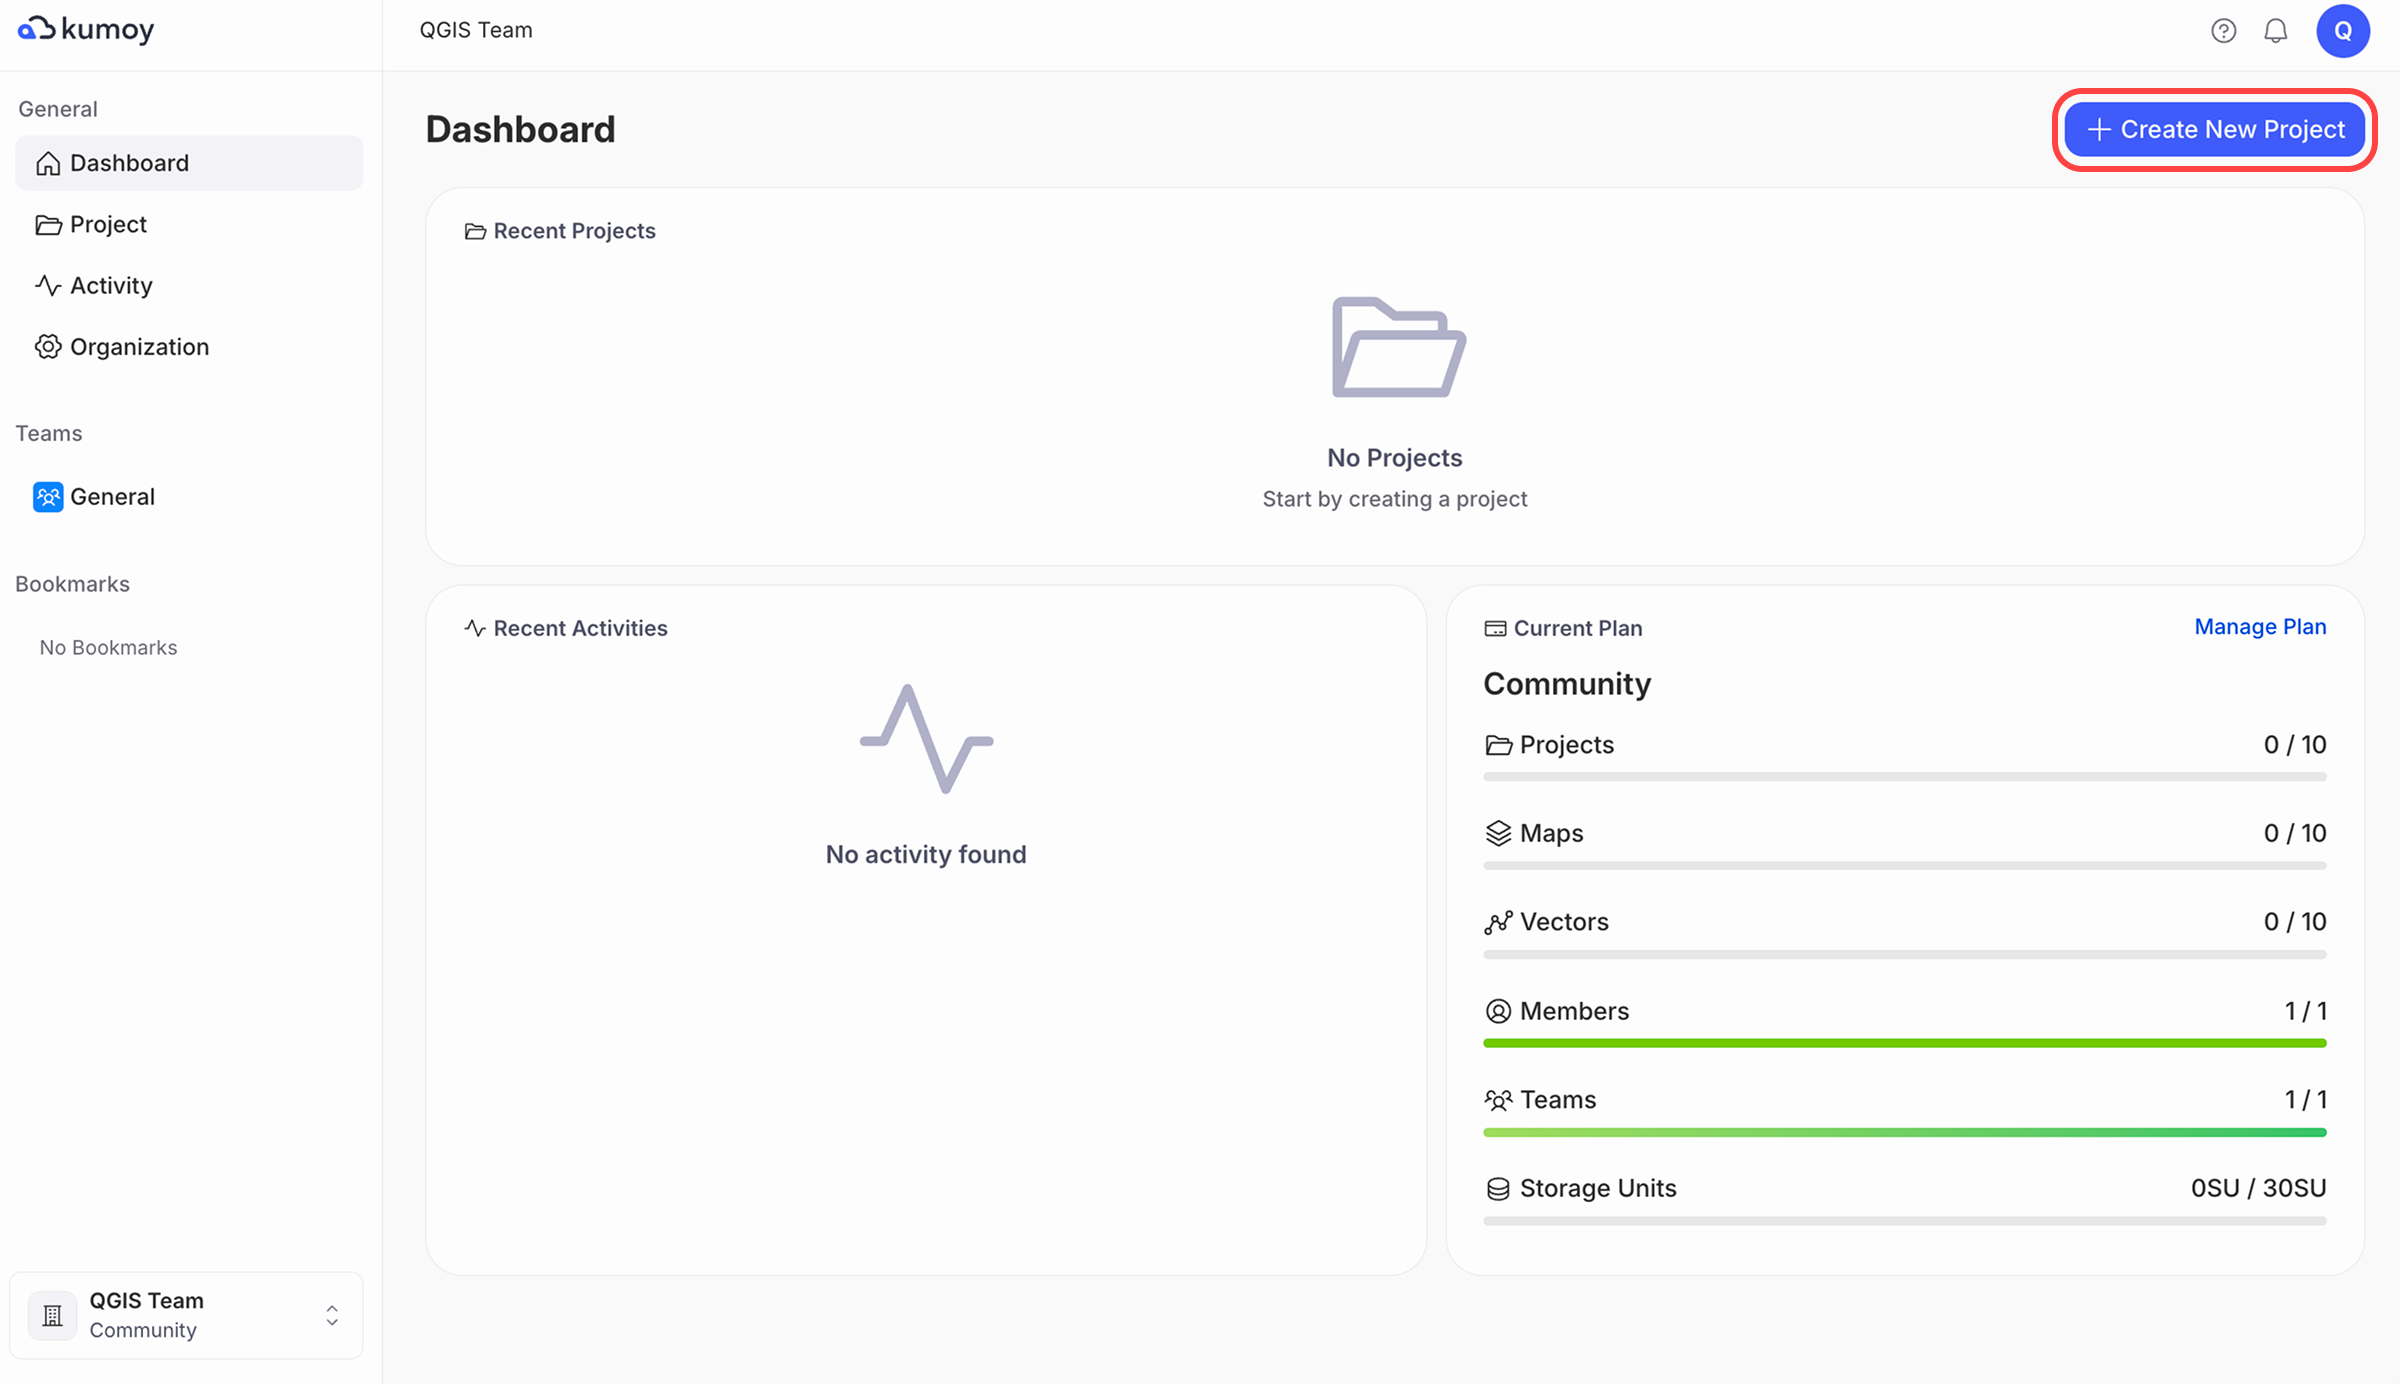Click the Storage Units database icon

(1497, 1189)
